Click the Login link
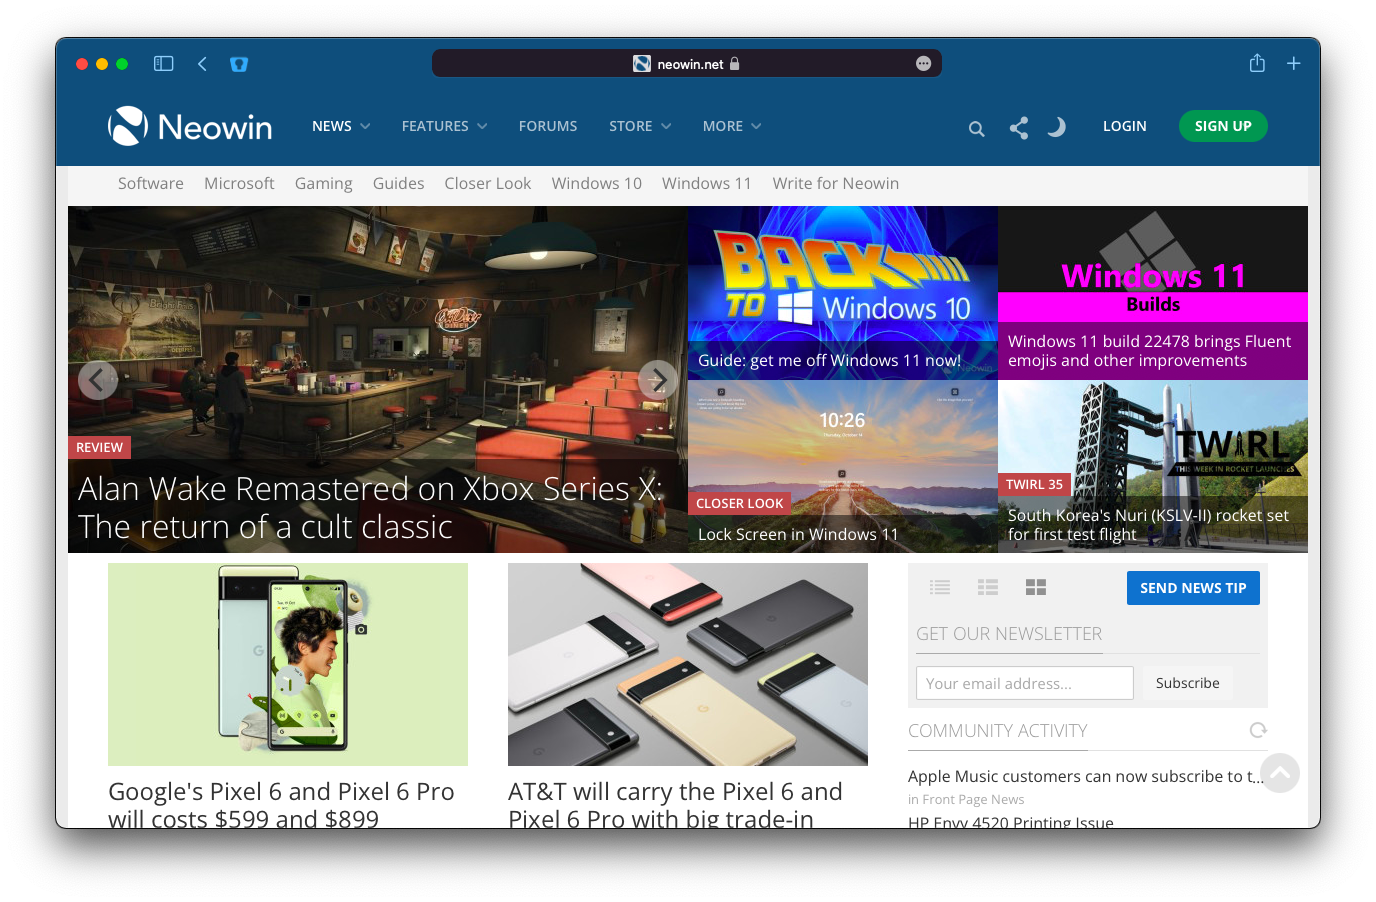 click(1125, 126)
